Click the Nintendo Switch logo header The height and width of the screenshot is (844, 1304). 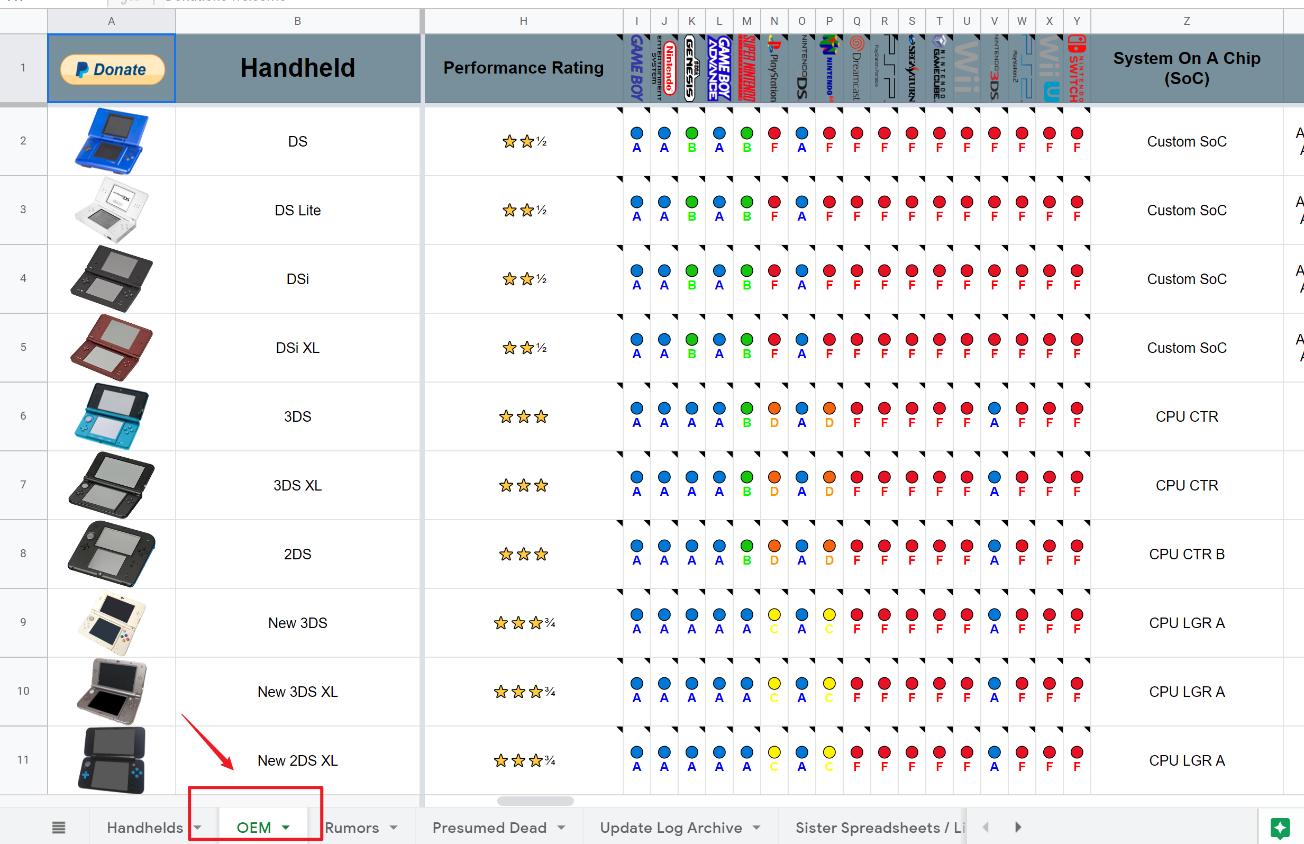[x=1076, y=68]
